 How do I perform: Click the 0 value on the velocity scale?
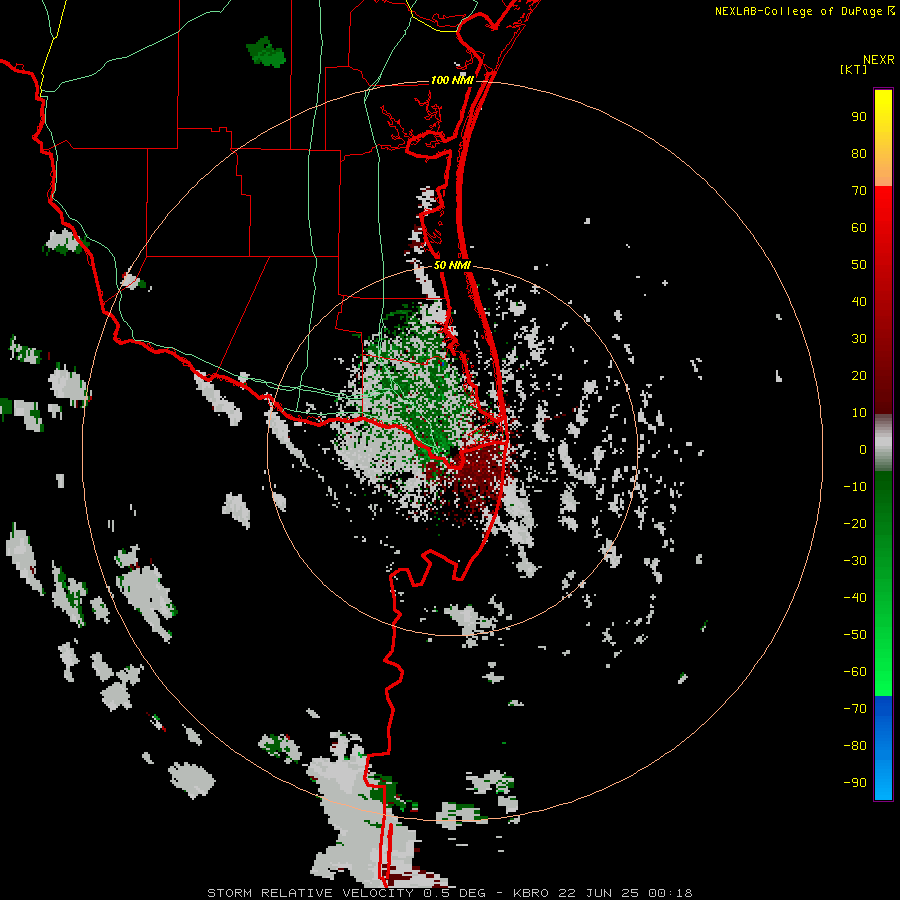[x=863, y=450]
